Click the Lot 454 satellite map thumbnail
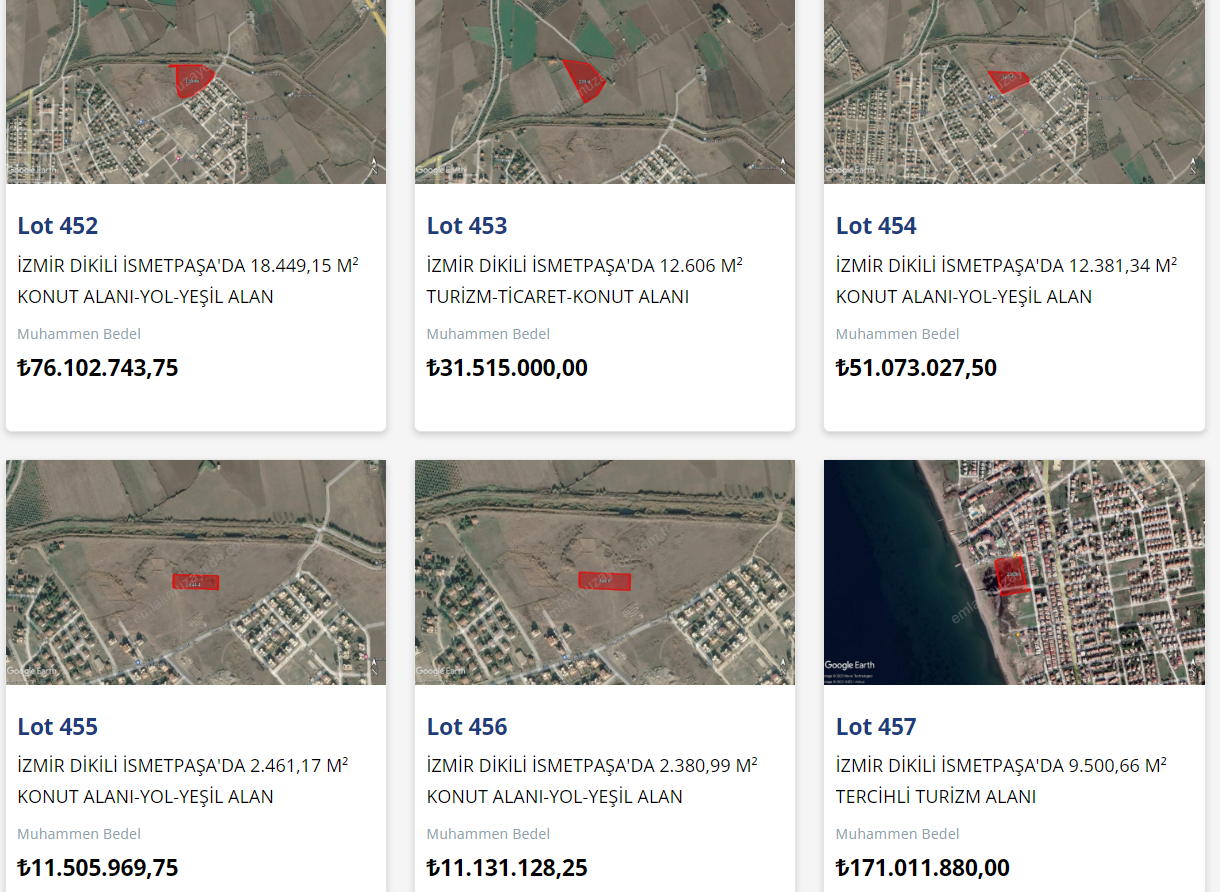 click(1014, 92)
